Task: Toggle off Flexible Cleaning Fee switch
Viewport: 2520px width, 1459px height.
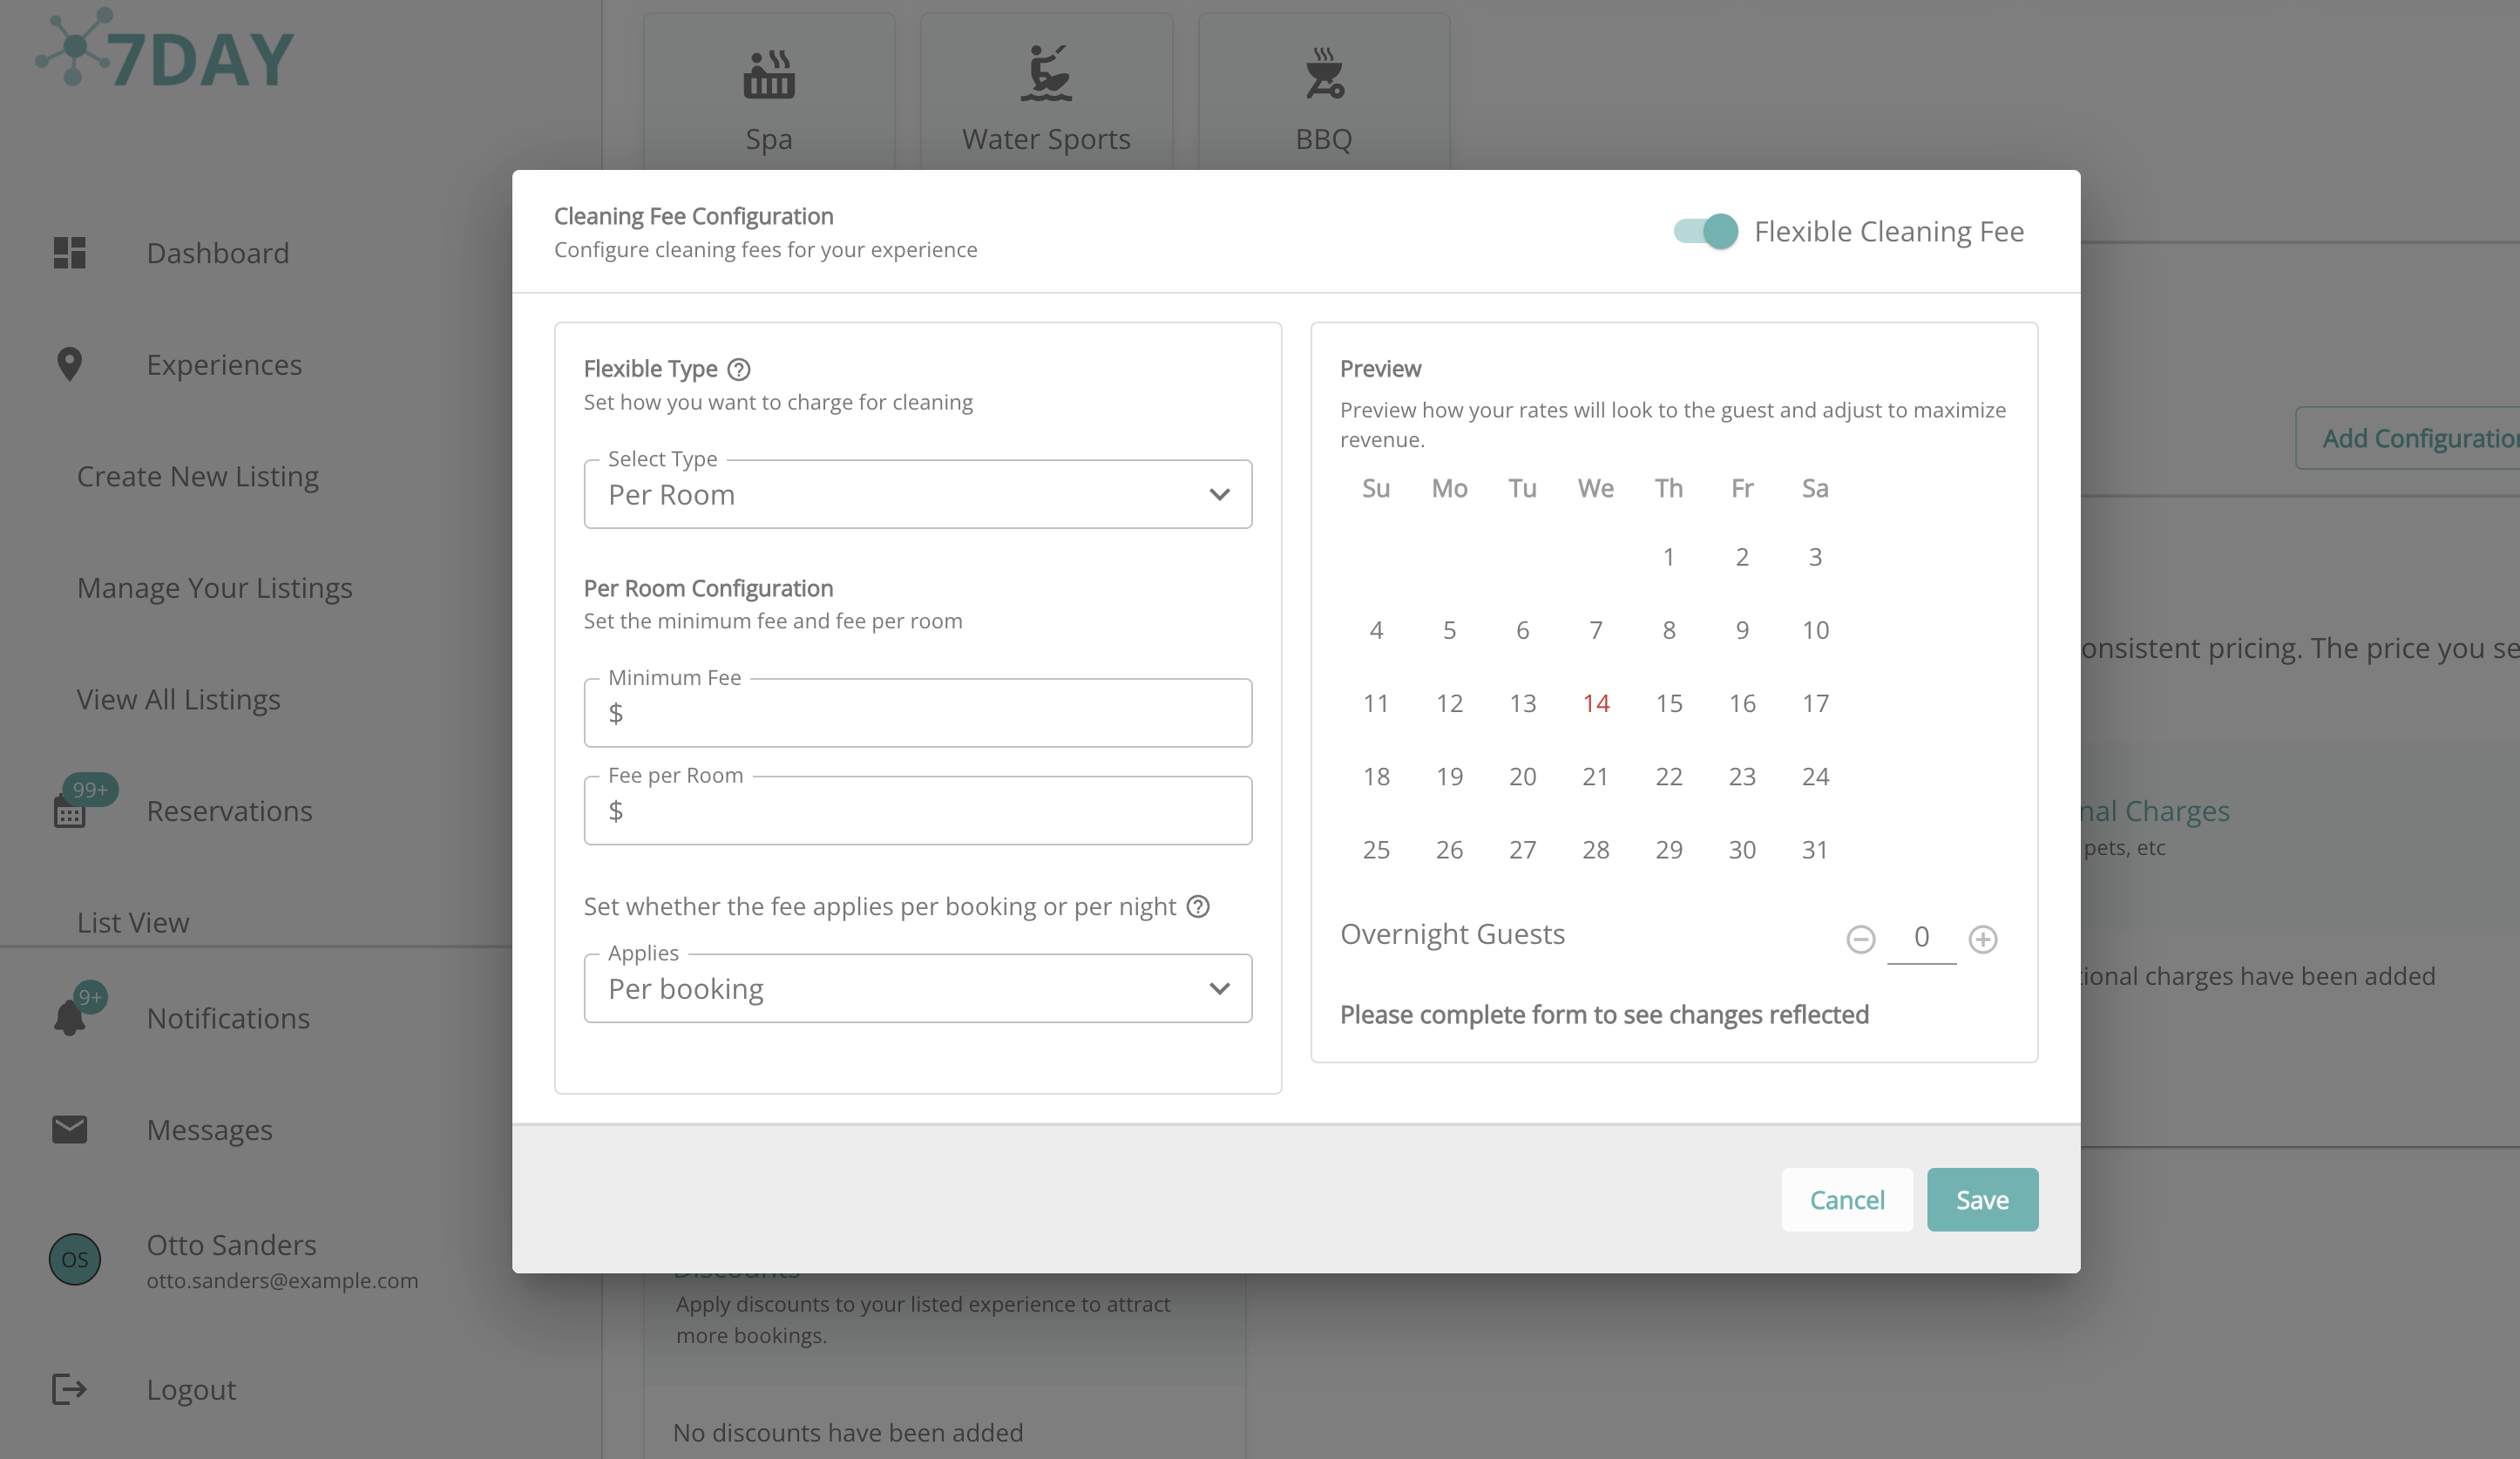Action: (1705, 231)
